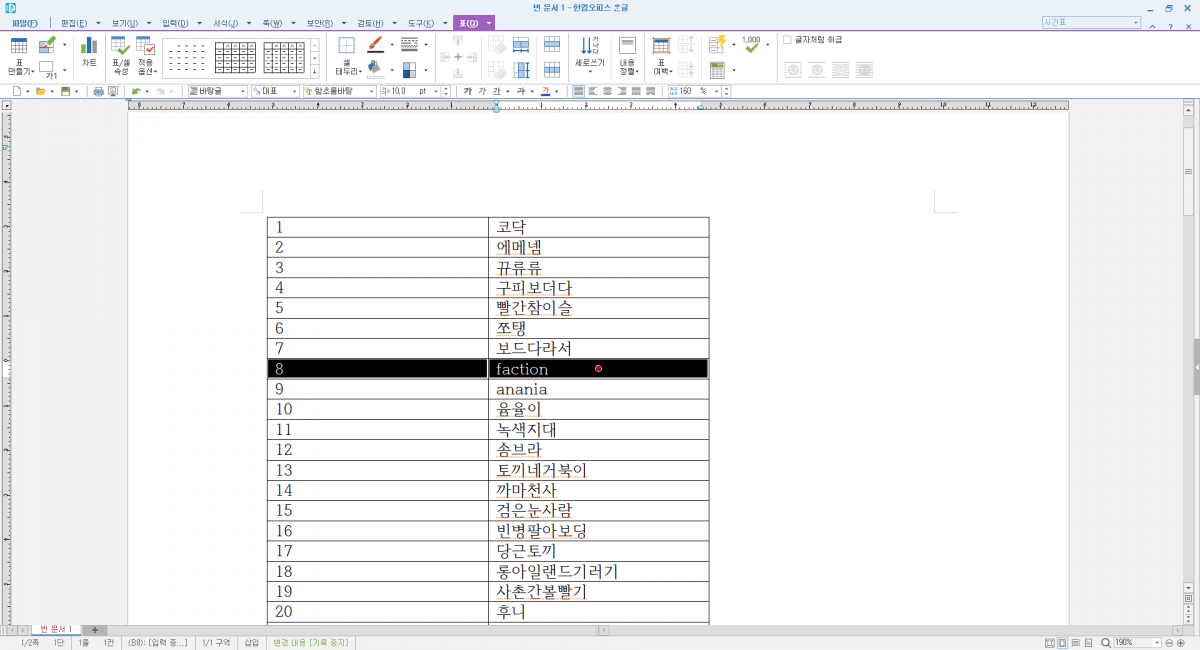Open the 서식(J) menu
Image resolution: width=1200 pixels, height=650 pixels.
pyautogui.click(x=226, y=22)
